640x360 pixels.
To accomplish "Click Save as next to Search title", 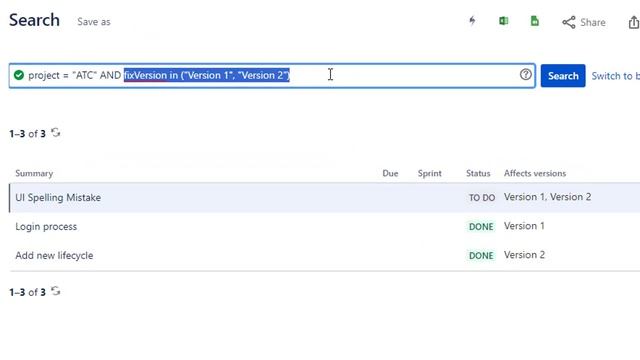I will [94, 22].
